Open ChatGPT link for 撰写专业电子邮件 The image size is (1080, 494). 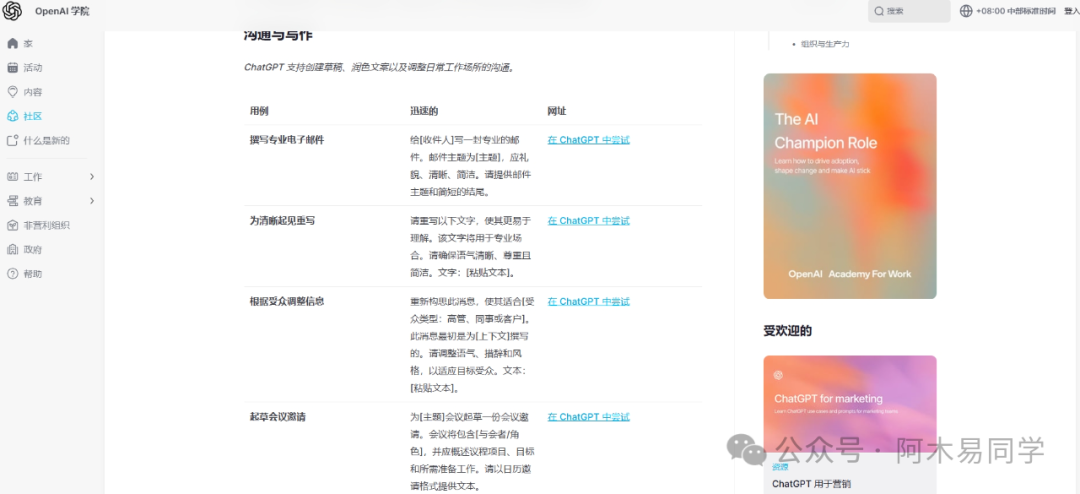pyautogui.click(x=588, y=140)
